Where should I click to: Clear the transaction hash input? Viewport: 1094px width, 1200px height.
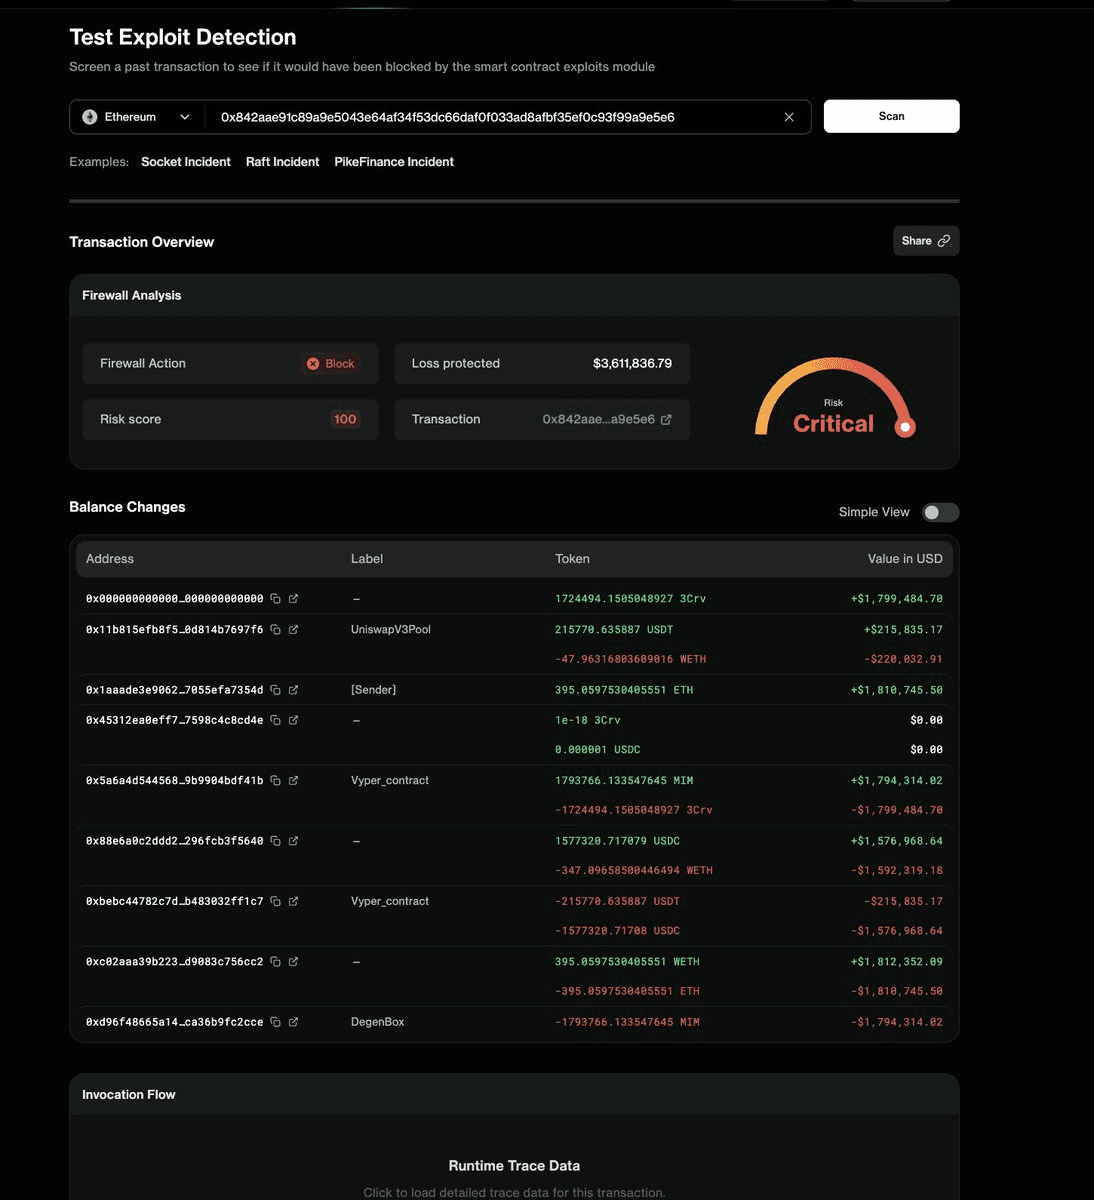[x=789, y=117]
